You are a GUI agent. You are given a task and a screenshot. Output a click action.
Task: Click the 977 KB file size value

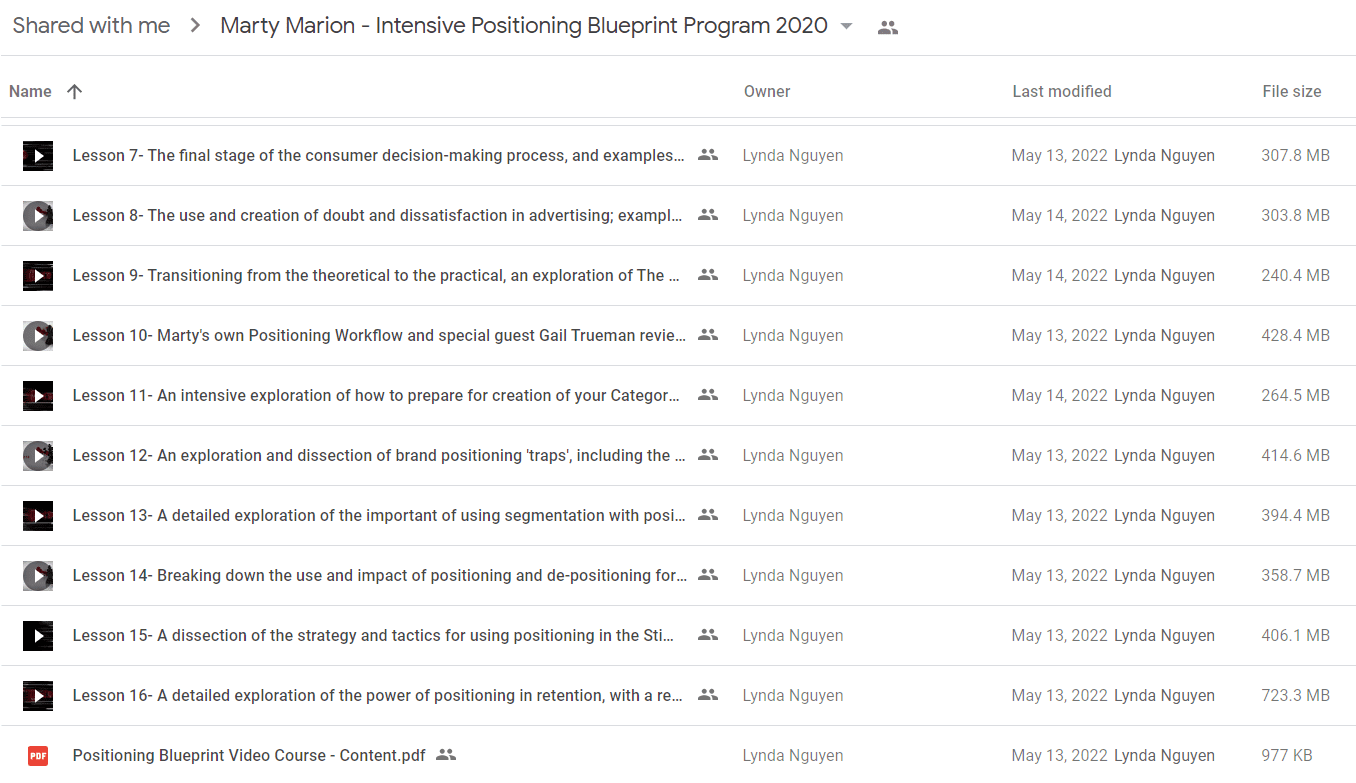pyautogui.click(x=1287, y=755)
